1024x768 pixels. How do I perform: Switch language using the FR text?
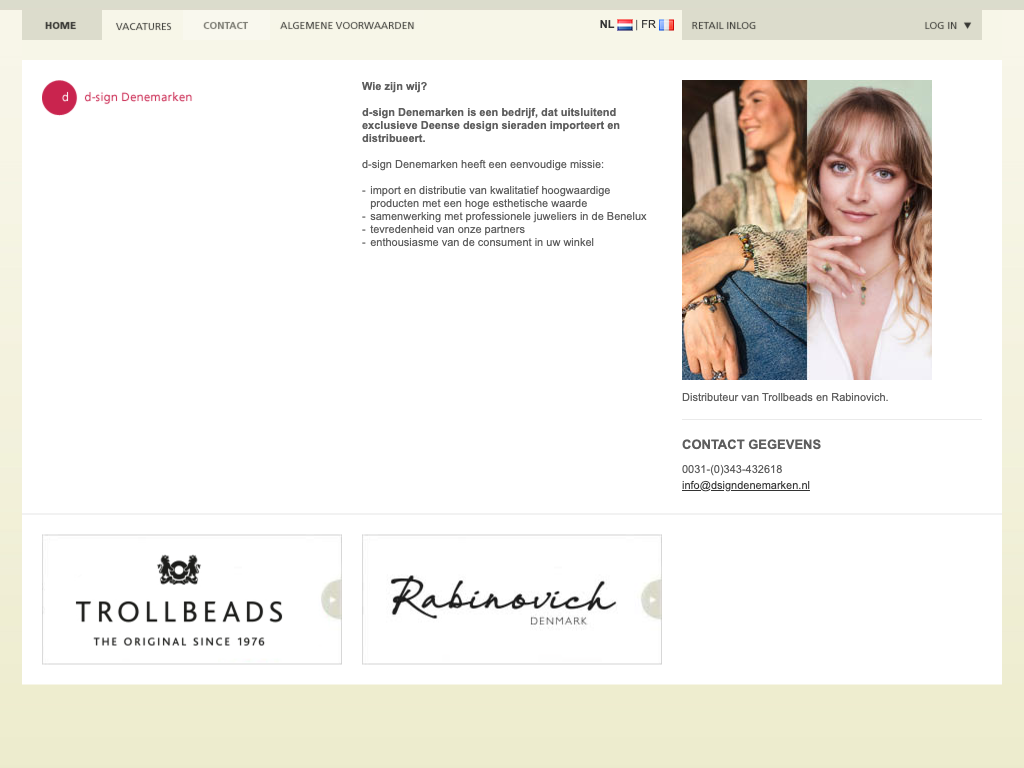[x=648, y=25]
